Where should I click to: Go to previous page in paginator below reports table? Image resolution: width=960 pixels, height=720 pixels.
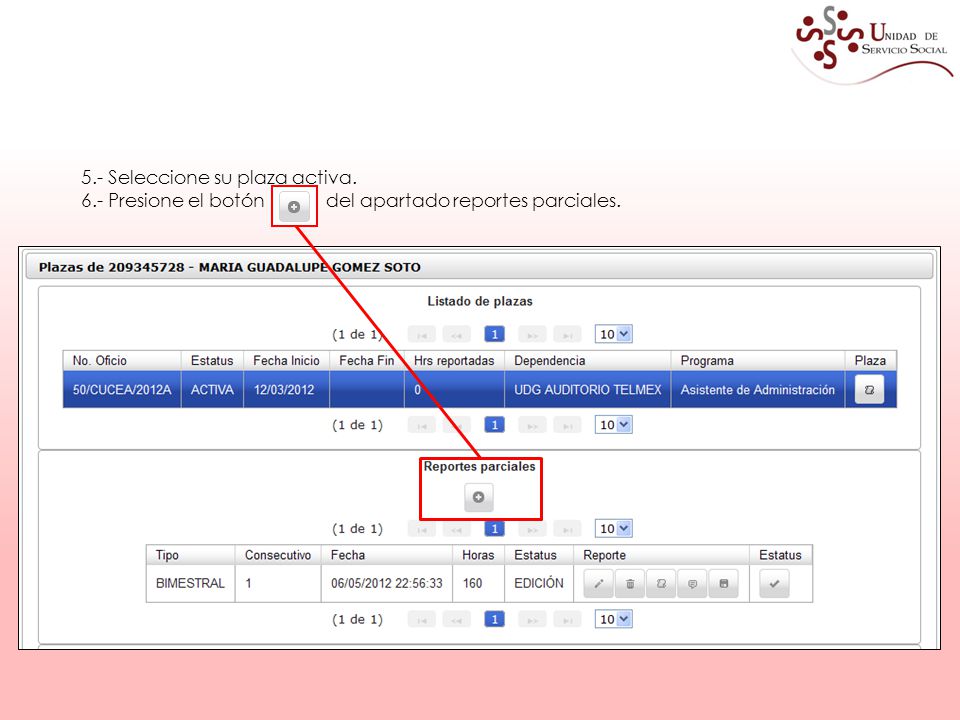coord(456,620)
